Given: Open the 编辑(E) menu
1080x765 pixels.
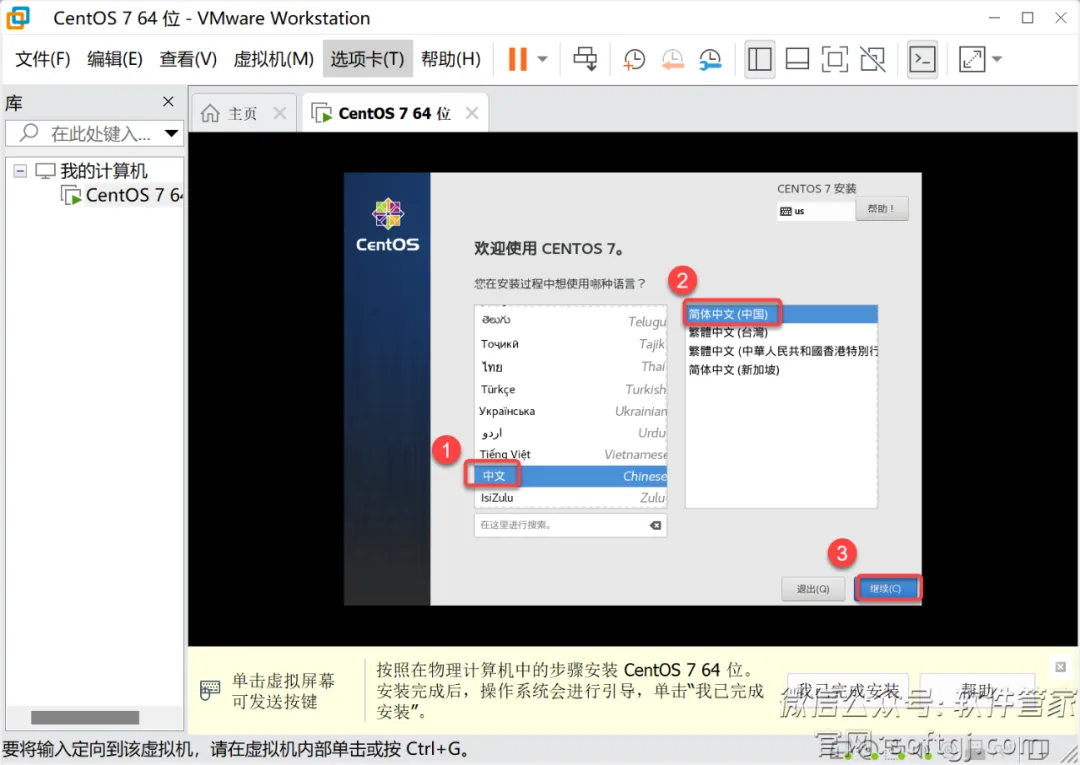Looking at the screenshot, I should pyautogui.click(x=114, y=59).
